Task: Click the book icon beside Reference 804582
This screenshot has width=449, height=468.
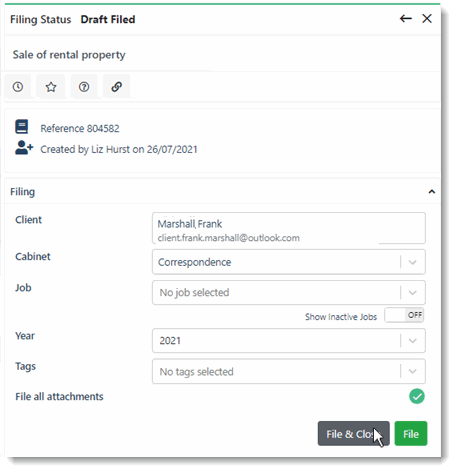Action: (22, 127)
